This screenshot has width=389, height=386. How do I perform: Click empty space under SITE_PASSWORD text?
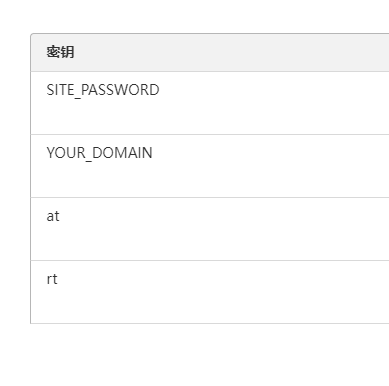tap(103, 117)
